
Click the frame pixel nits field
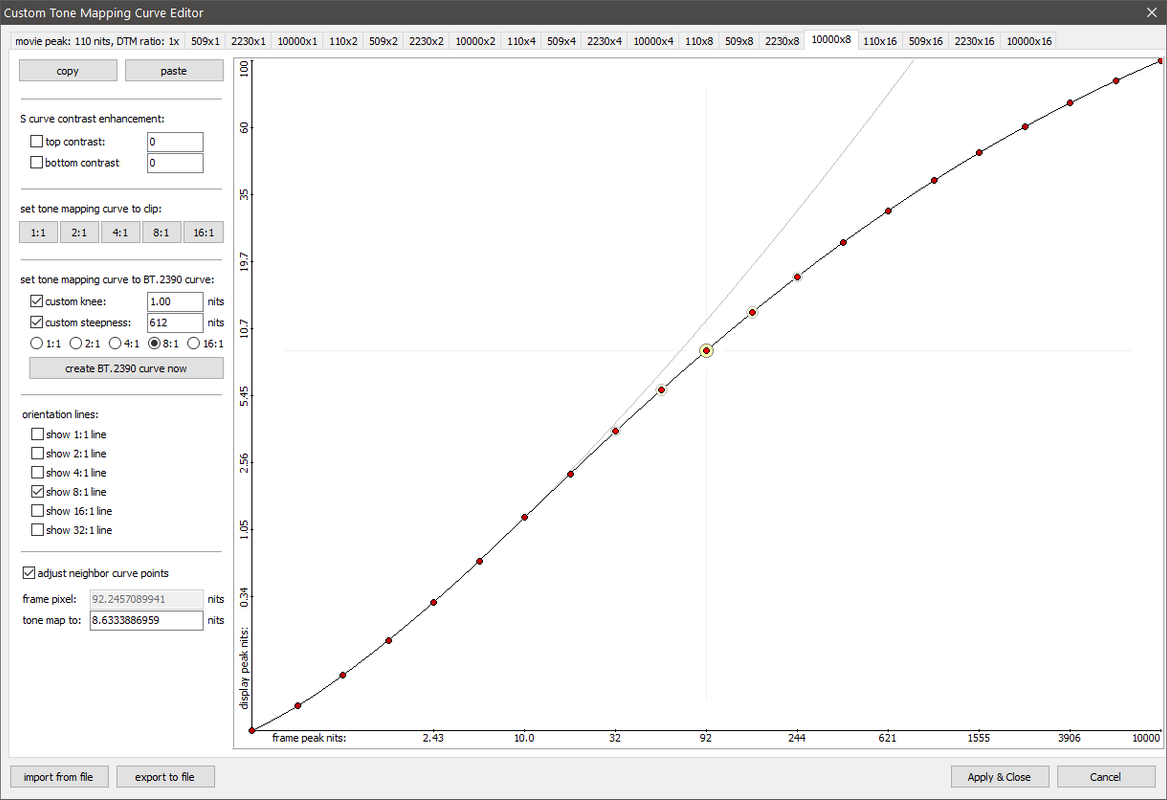(147, 599)
